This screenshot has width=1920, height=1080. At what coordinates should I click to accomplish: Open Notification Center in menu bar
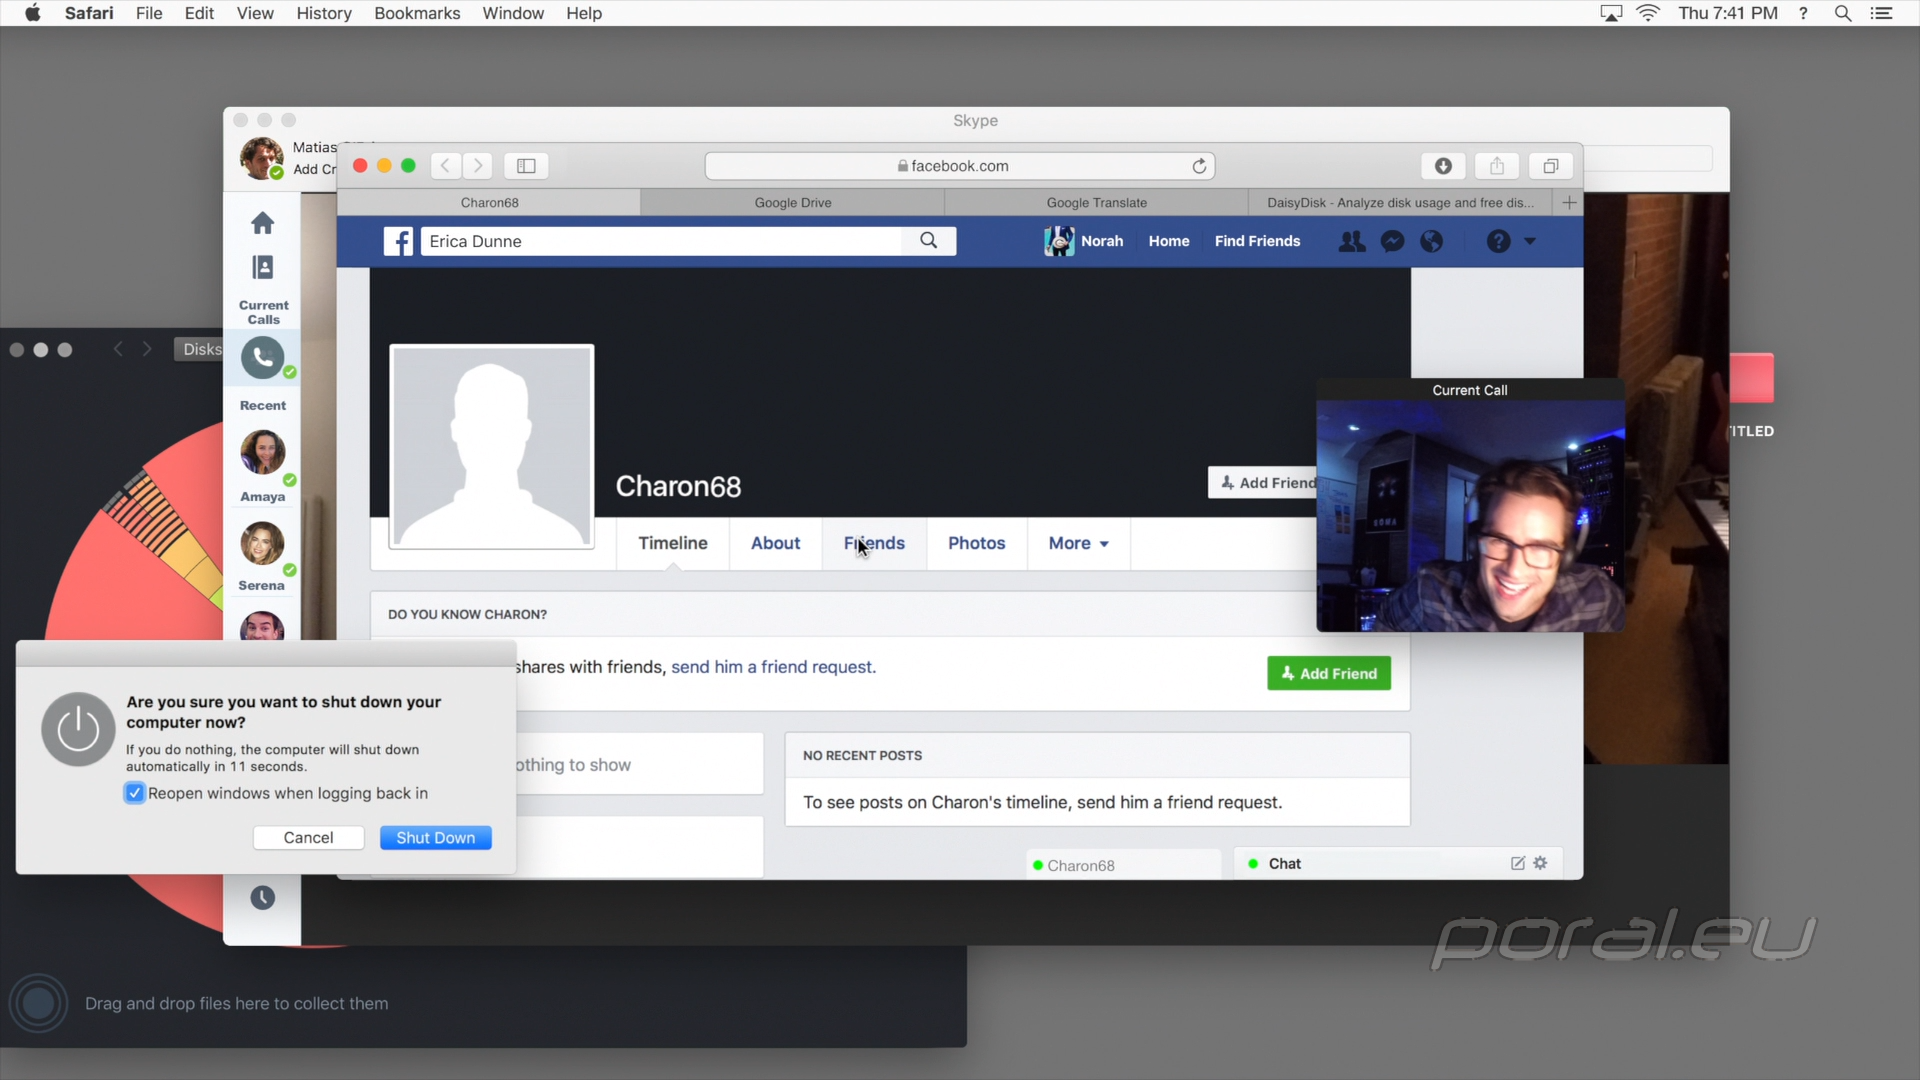[1882, 13]
